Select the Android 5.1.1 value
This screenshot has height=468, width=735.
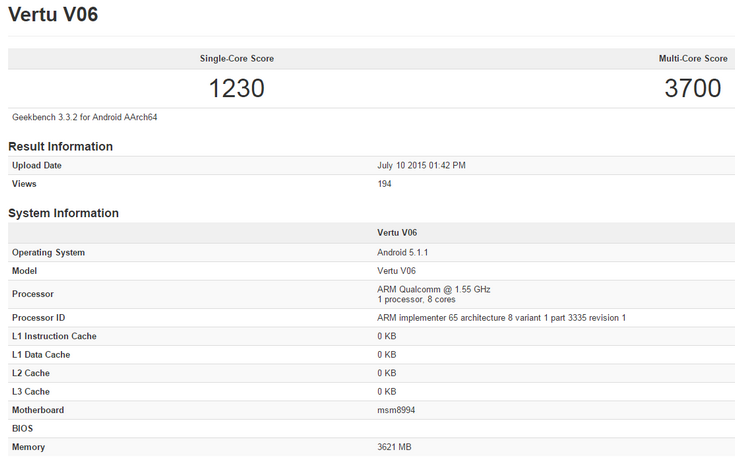click(402, 252)
